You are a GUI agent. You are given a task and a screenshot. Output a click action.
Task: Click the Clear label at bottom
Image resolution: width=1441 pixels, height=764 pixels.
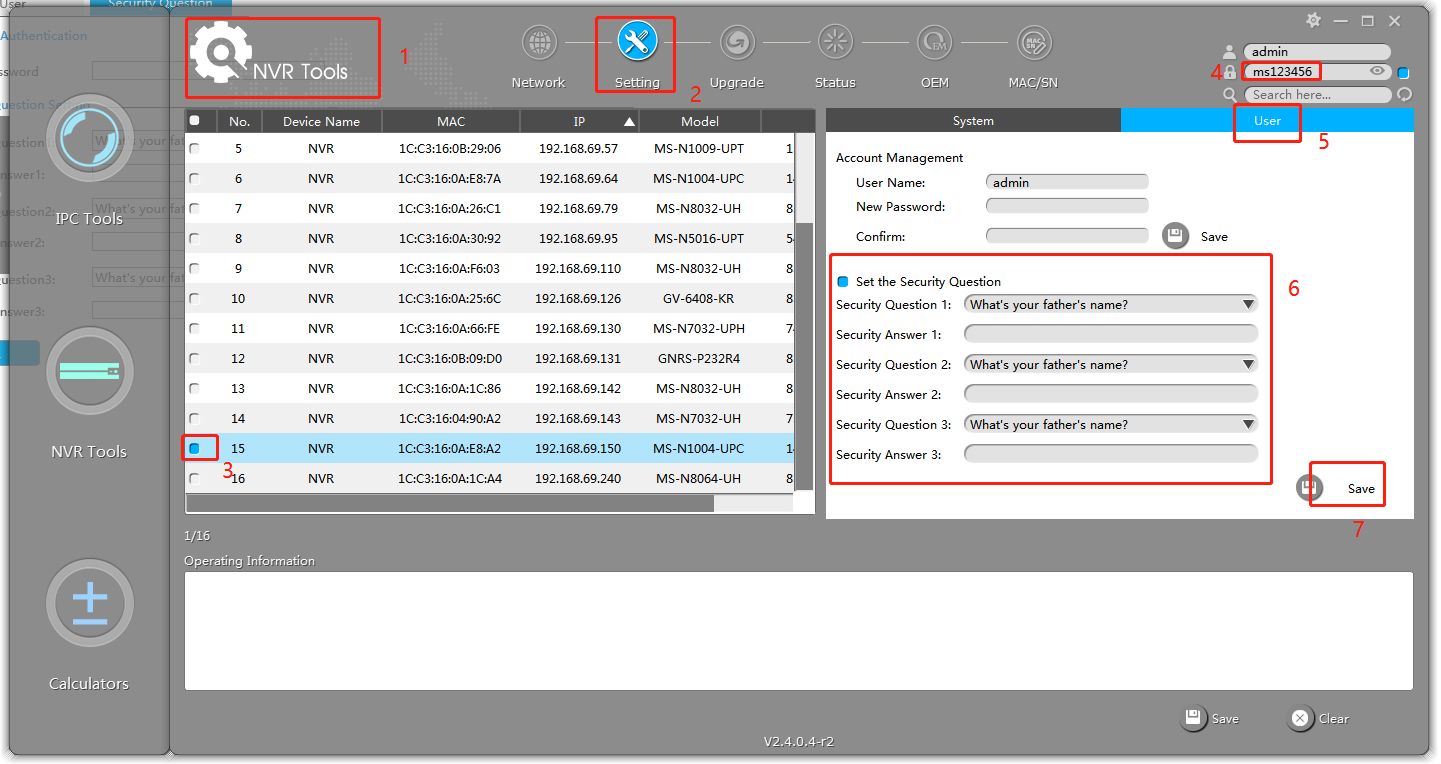(1333, 719)
